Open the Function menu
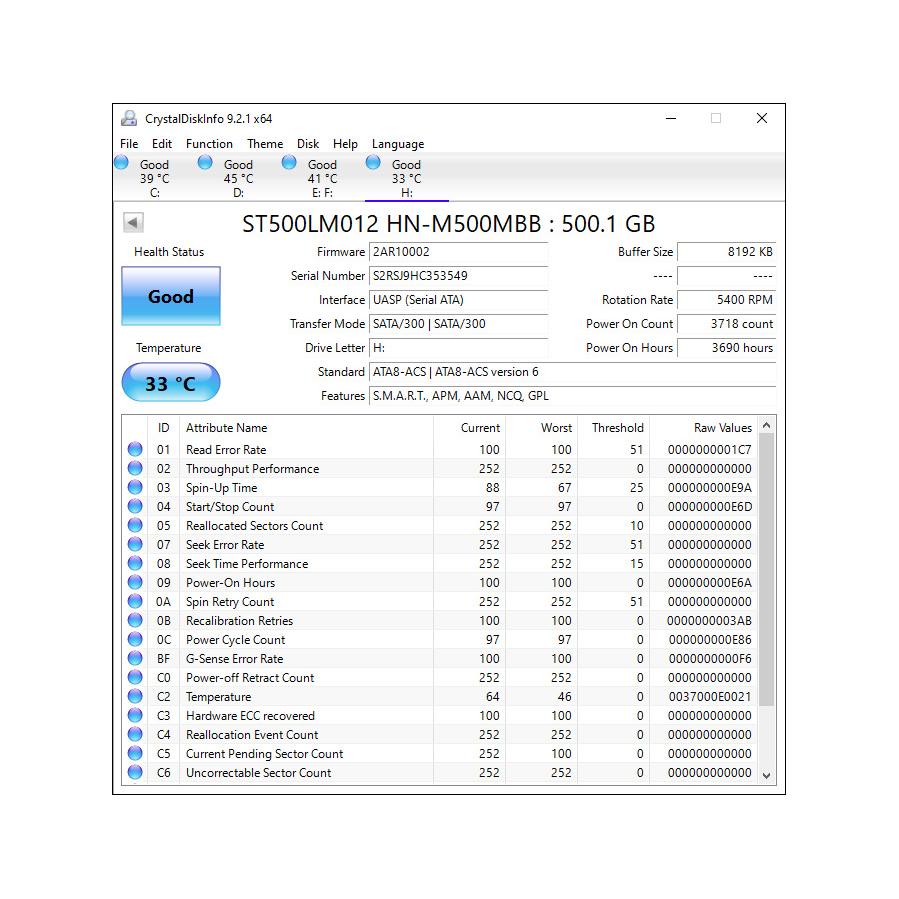Image resolution: width=899 pixels, height=899 pixels. tap(209, 144)
